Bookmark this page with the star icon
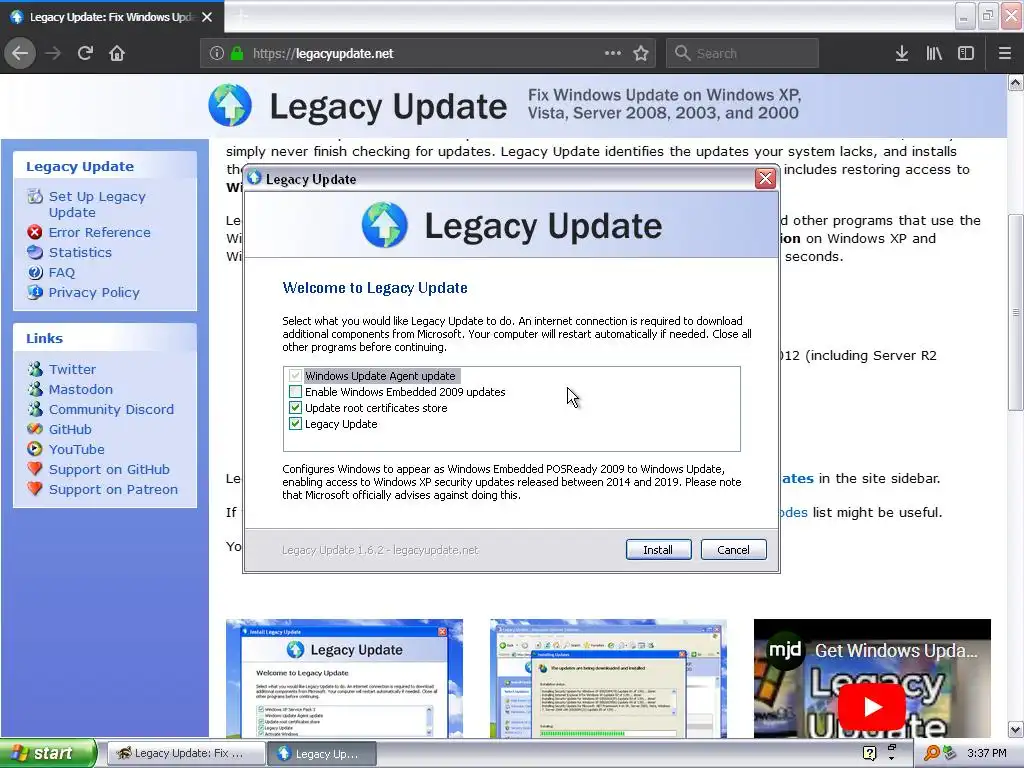The image size is (1024, 768). tap(641, 53)
